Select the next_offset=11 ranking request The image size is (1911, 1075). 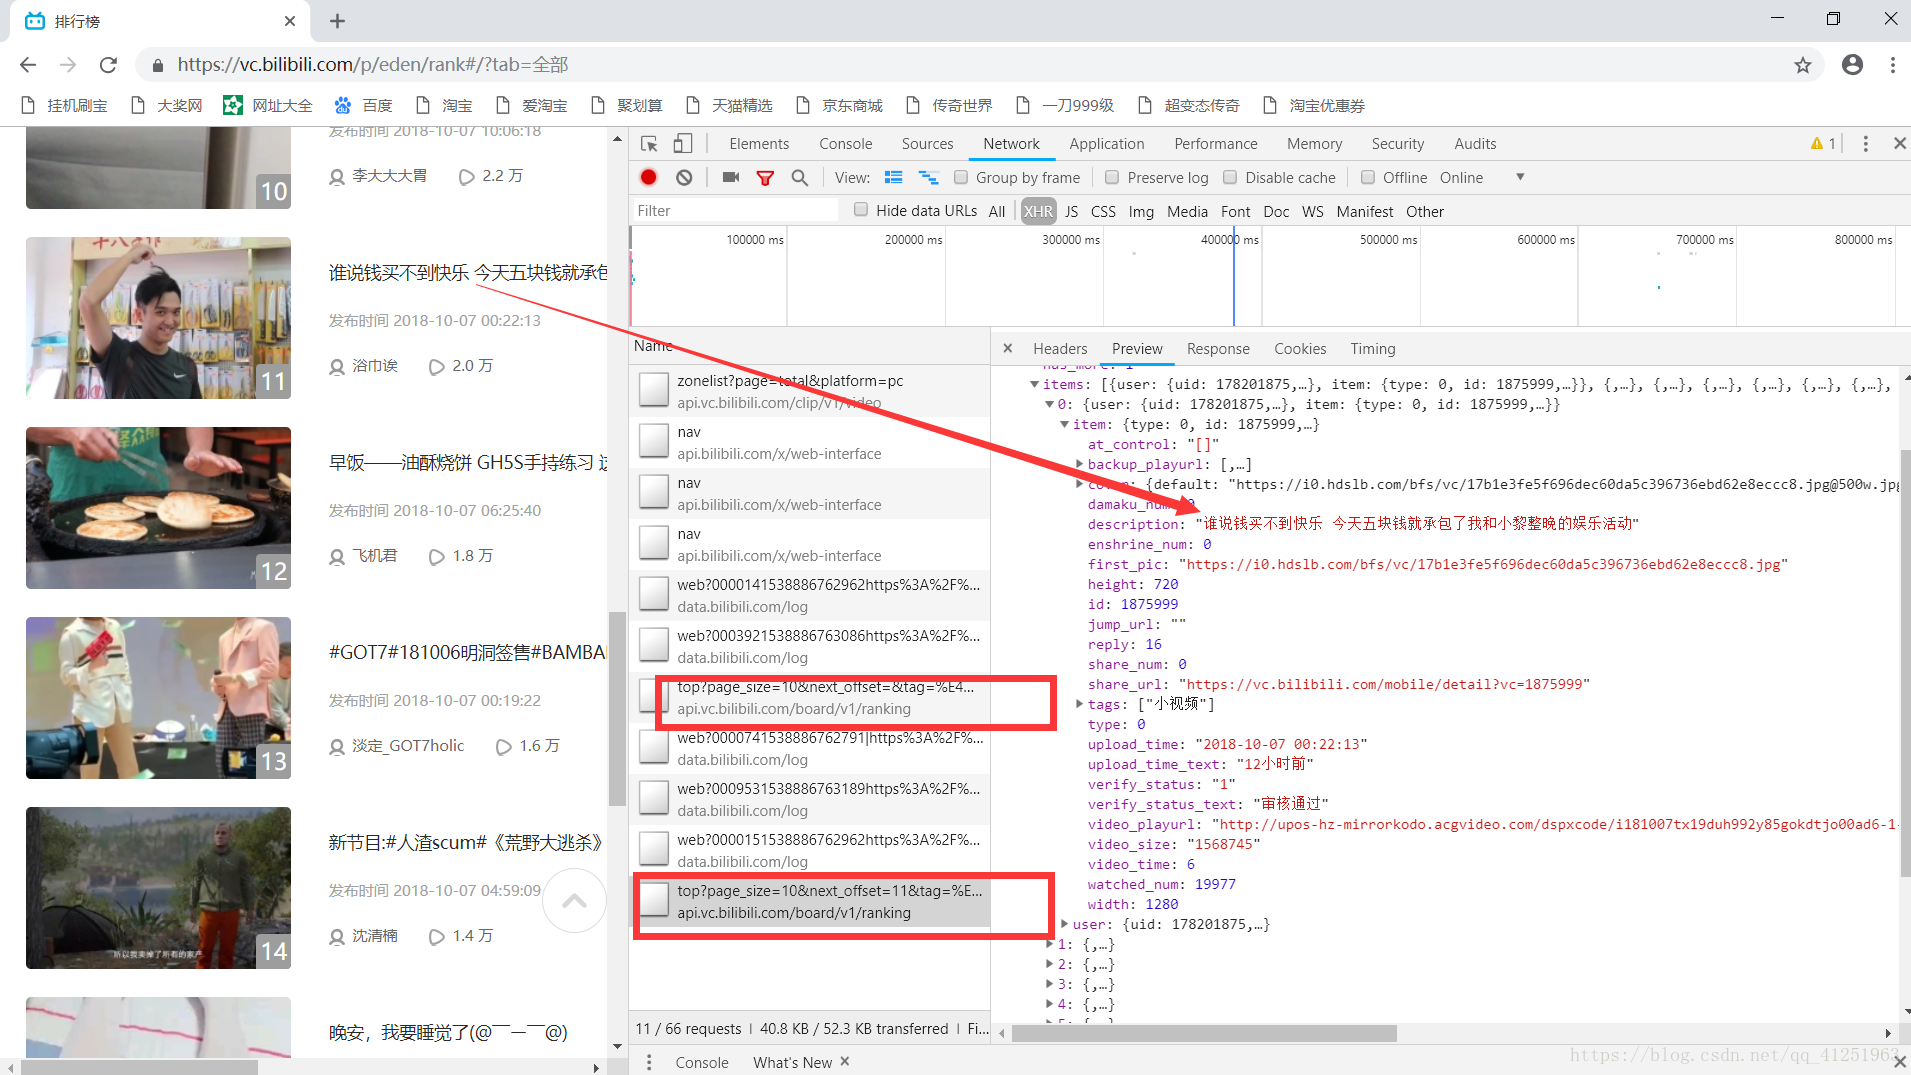(811, 901)
